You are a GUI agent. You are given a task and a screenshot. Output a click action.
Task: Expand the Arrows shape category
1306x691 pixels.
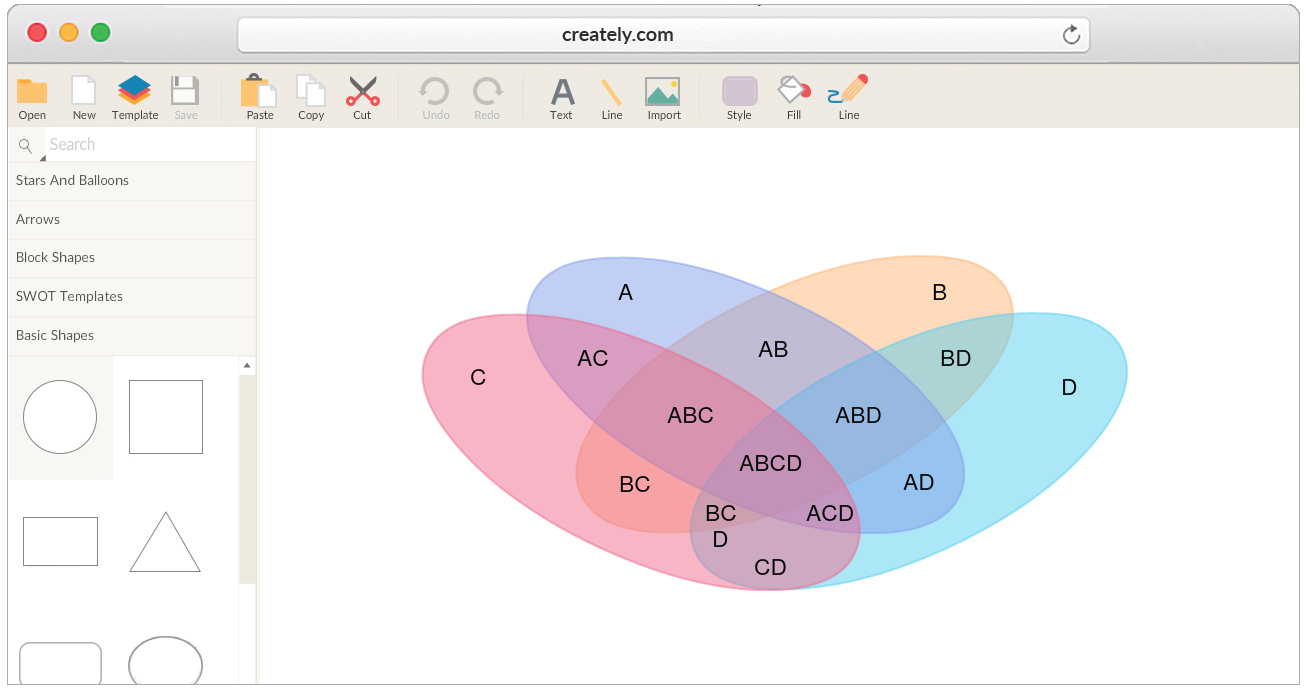pyautogui.click(x=132, y=220)
